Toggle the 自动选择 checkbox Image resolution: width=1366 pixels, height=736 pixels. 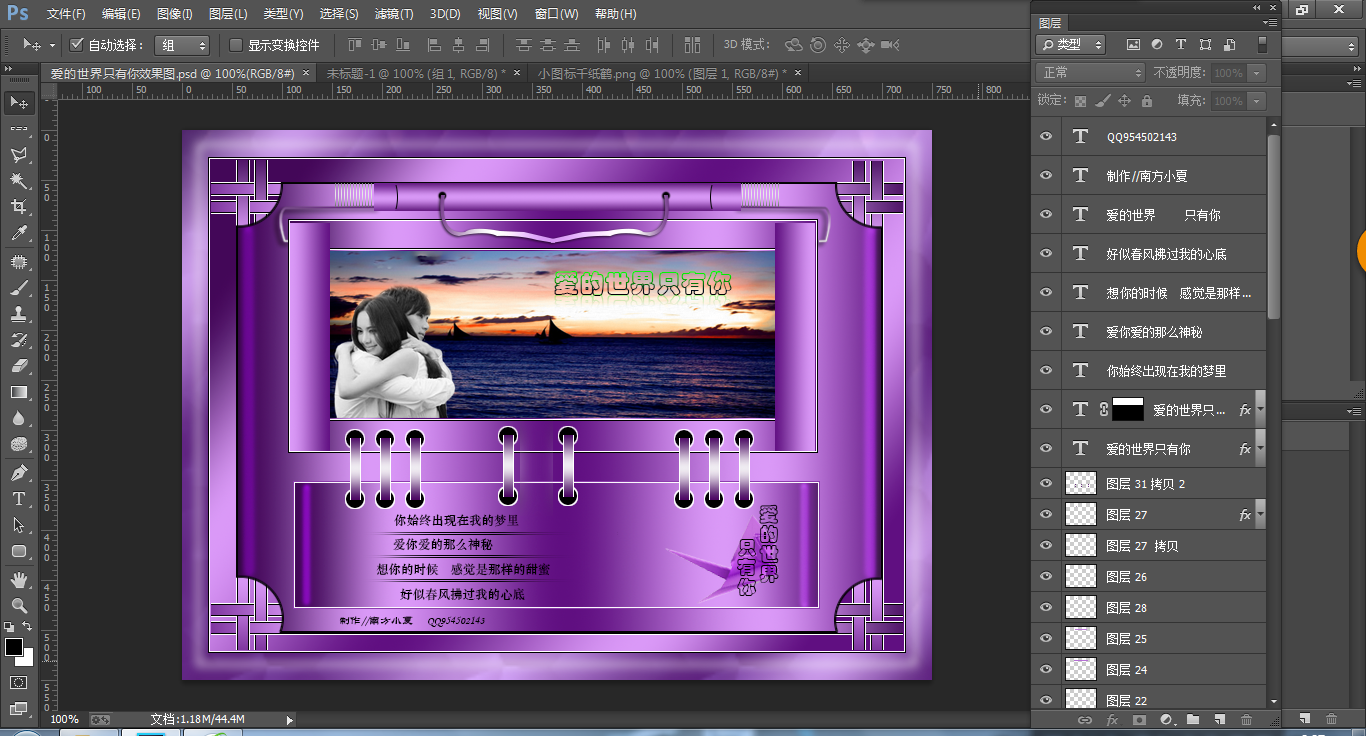click(x=77, y=45)
